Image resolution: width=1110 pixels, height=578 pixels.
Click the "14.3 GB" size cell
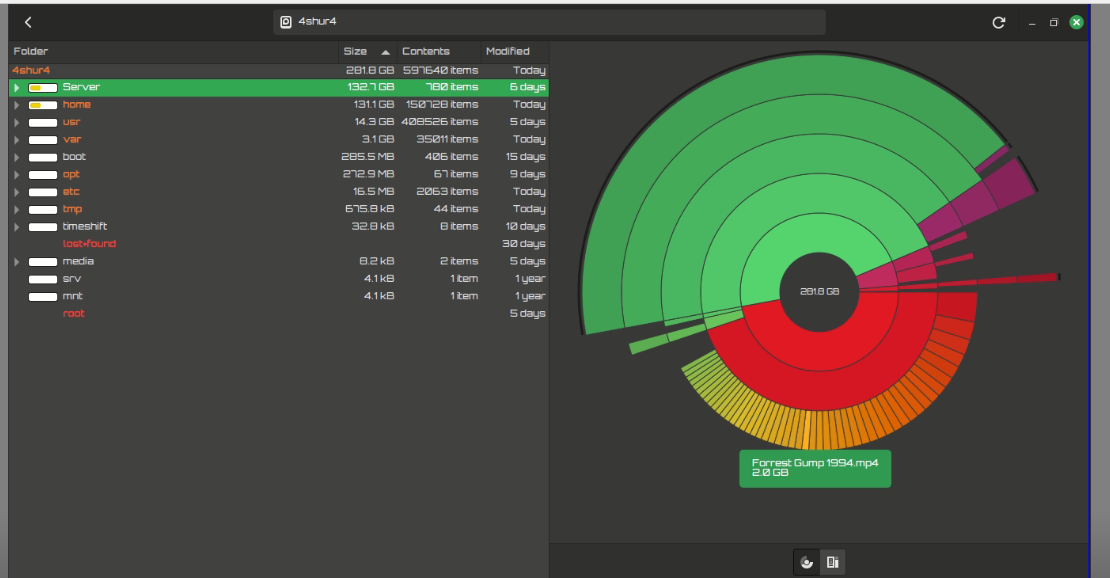(x=374, y=122)
